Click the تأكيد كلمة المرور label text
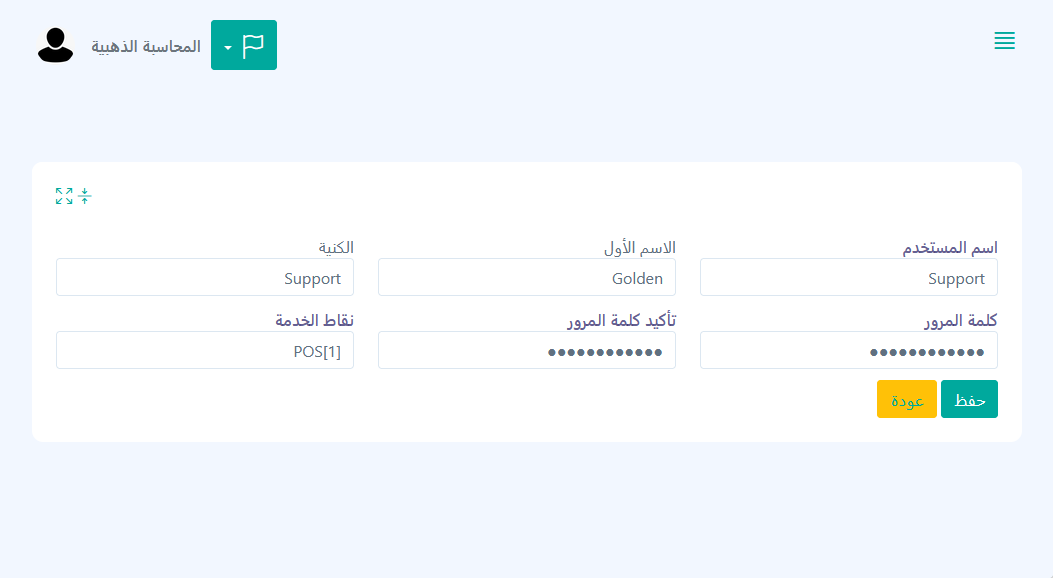Screen dimensions: 1053x578 tap(621, 321)
